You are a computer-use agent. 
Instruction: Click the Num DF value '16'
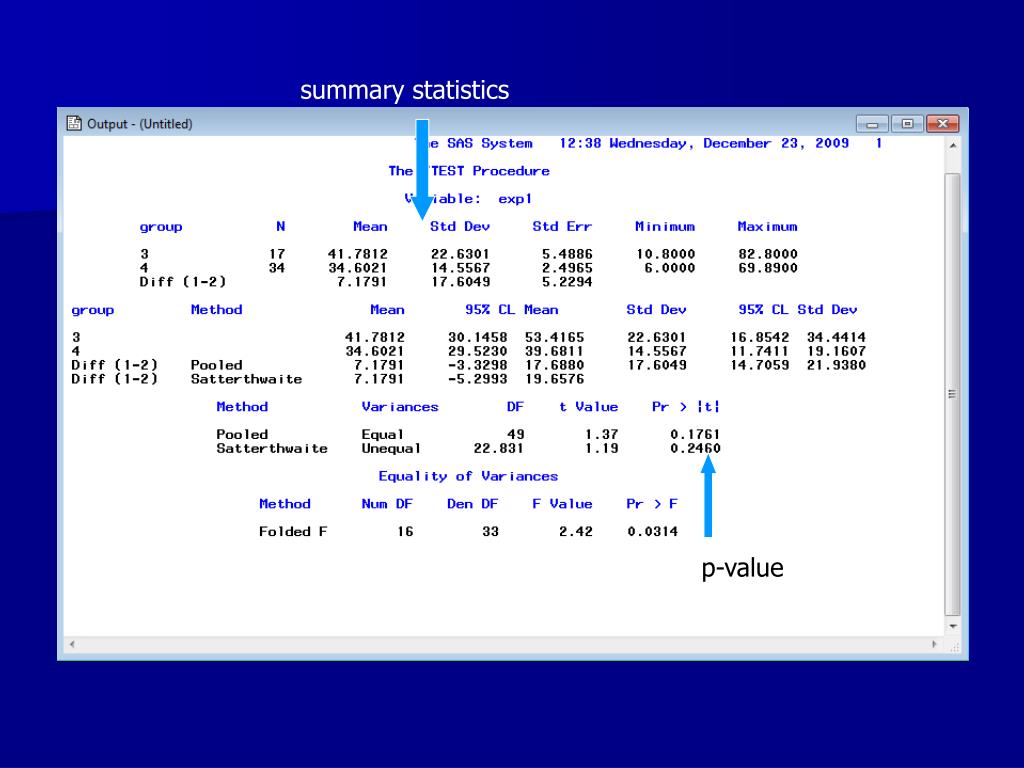click(406, 532)
